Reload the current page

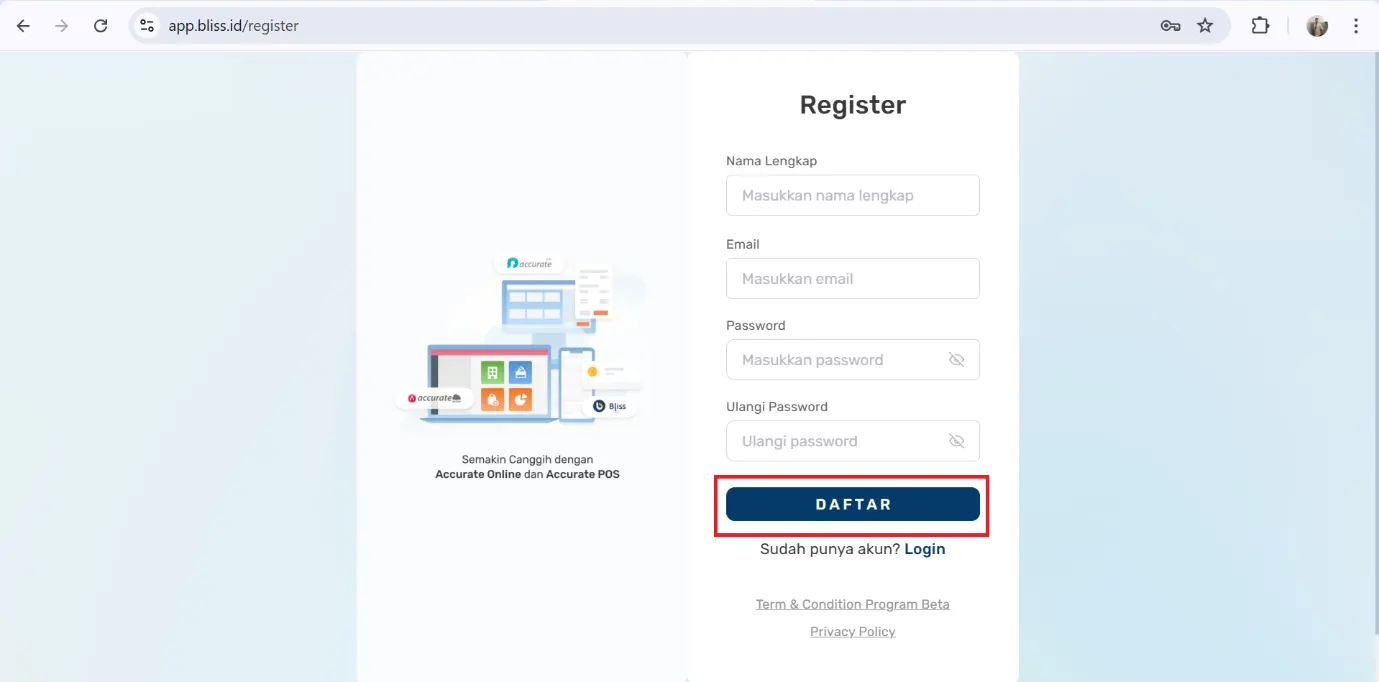(x=100, y=26)
